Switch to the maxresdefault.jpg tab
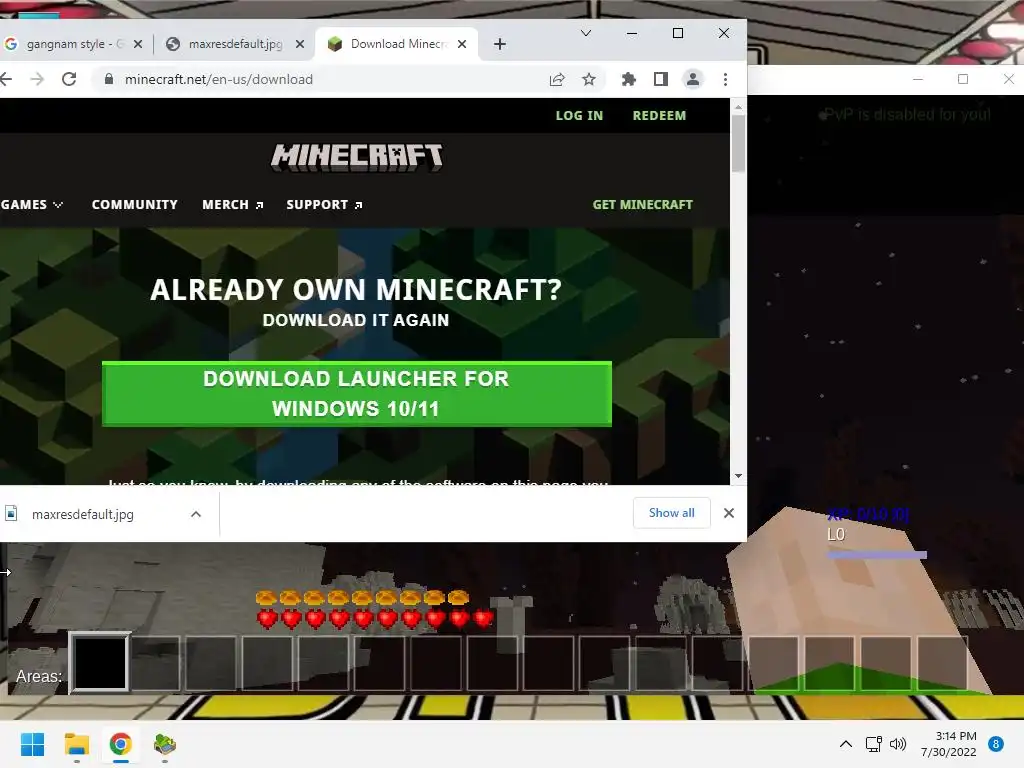The width and height of the screenshot is (1024, 768). (x=232, y=44)
